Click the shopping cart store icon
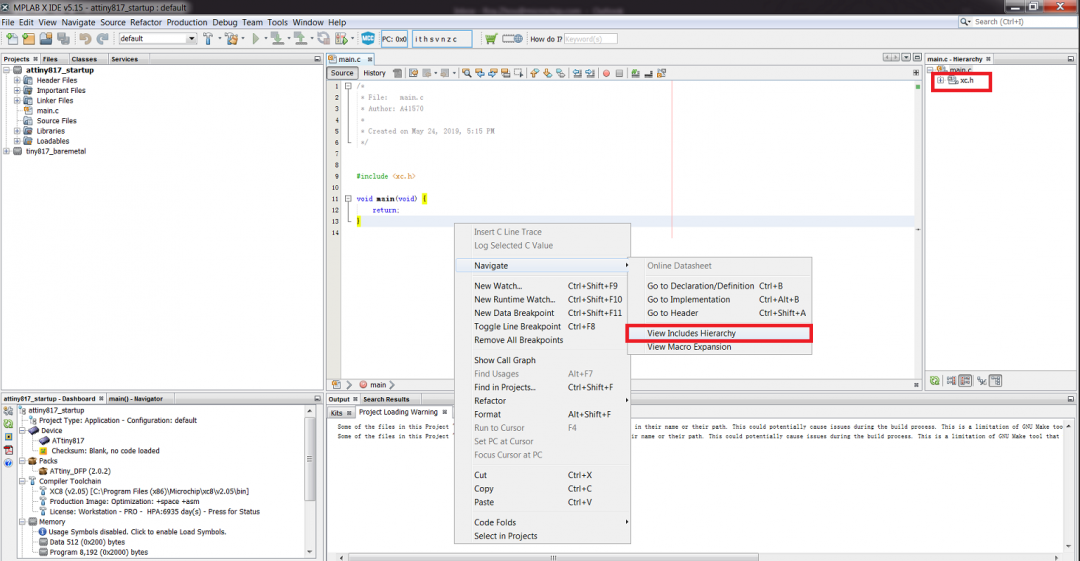 click(x=490, y=39)
